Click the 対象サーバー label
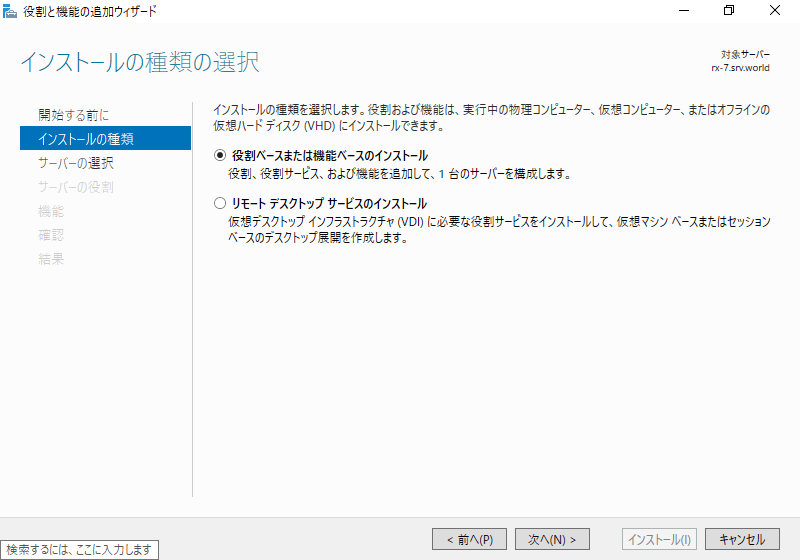The width and height of the screenshot is (800, 560). tap(745, 54)
